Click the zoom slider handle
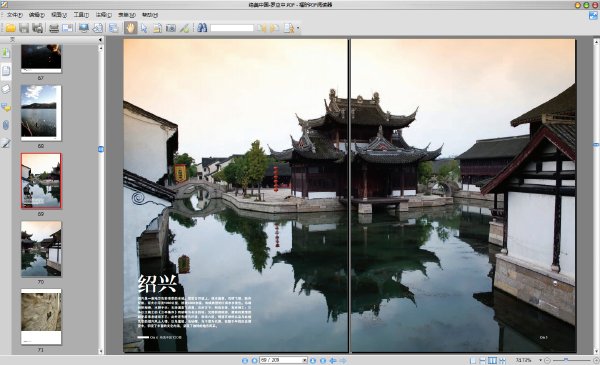600x365 pixels. pos(566,360)
